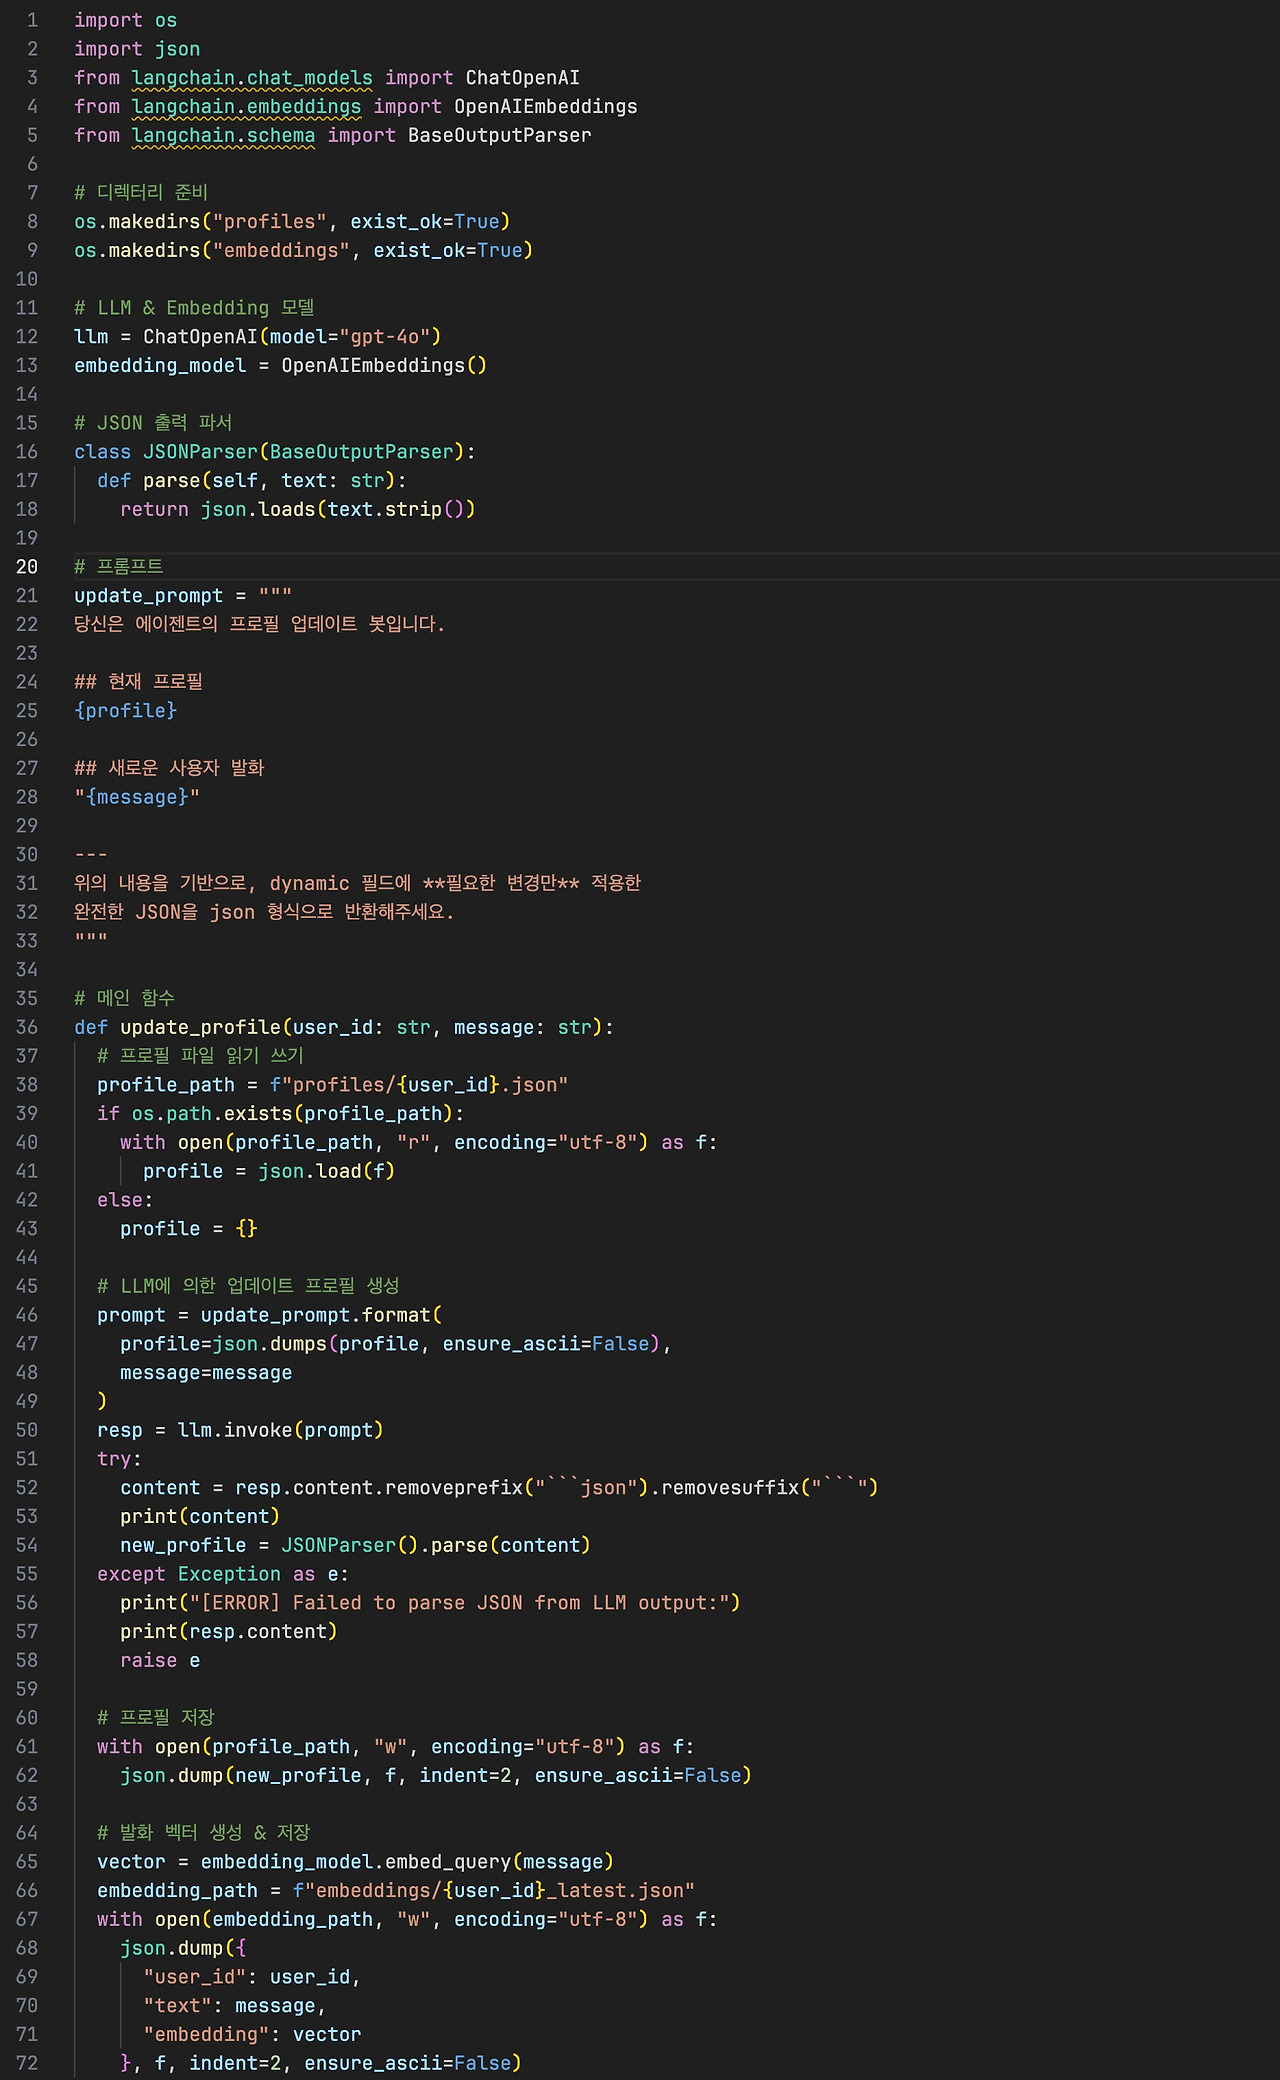Click the comment '# LLM & Embedding 모델'
Screen dimensions: 1280x2080
(194, 308)
